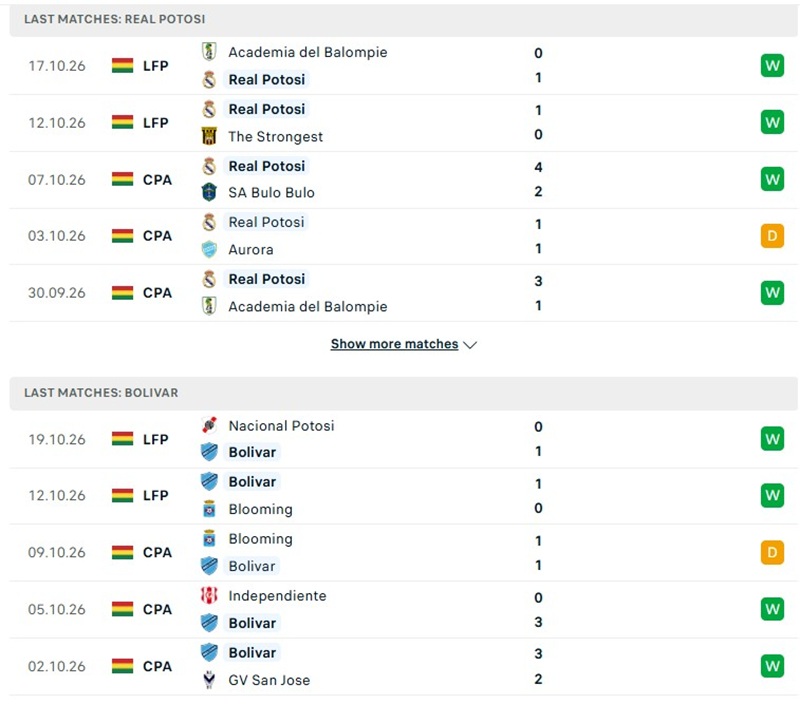Click Nacional Potosi team crest
This screenshot has height=704, width=800.
pyautogui.click(x=209, y=425)
